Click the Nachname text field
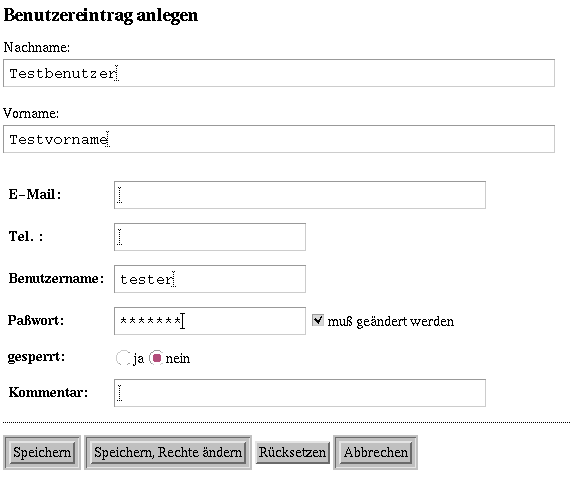 click(x=279, y=73)
